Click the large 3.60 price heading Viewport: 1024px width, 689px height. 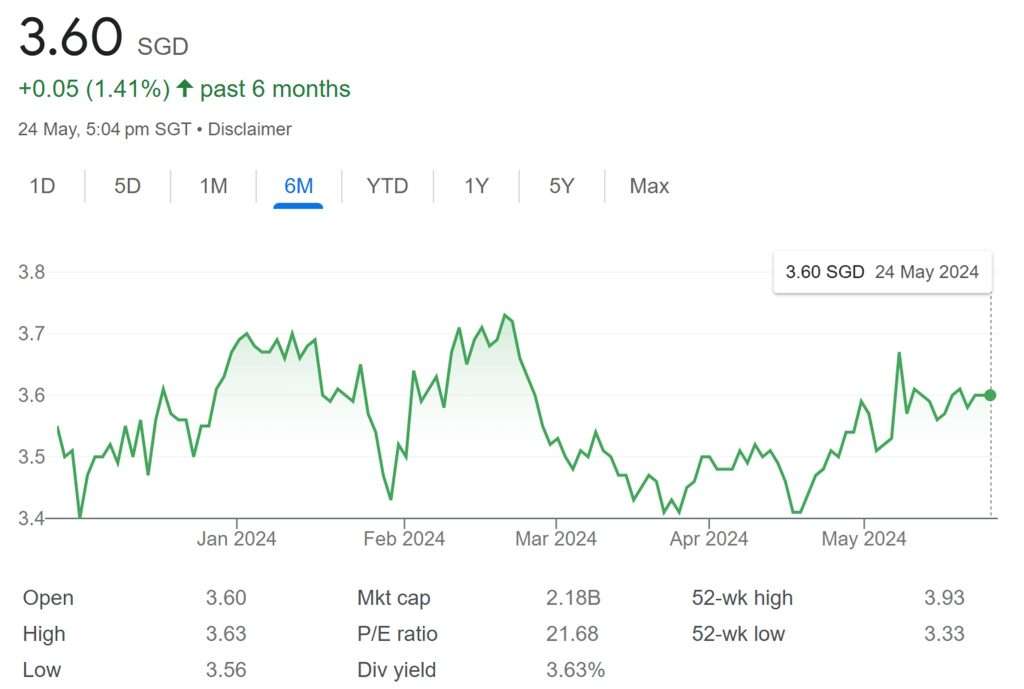[68, 40]
